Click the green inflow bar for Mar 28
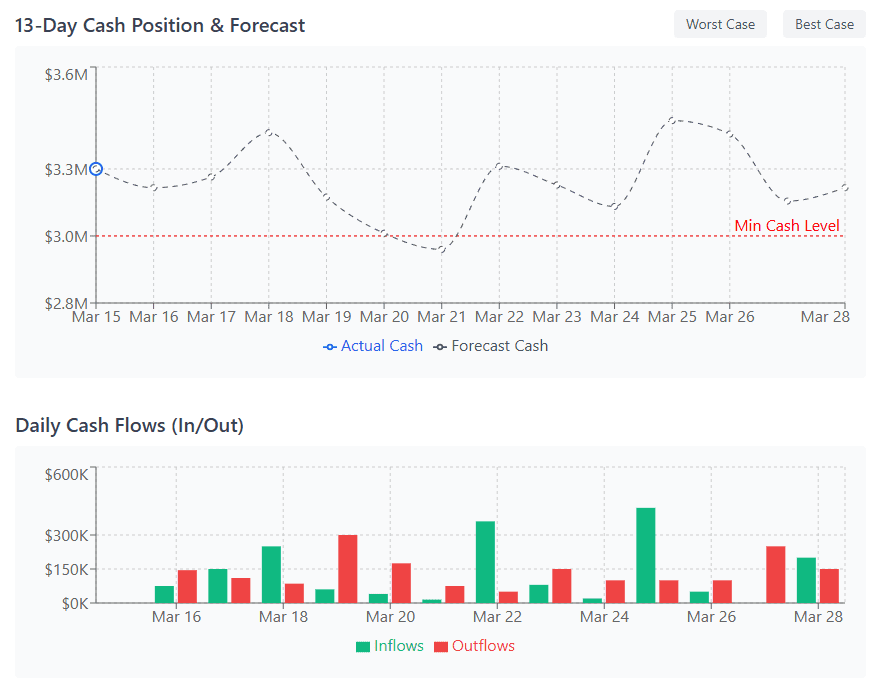Screen dimensions: 873x691 [x=806, y=580]
